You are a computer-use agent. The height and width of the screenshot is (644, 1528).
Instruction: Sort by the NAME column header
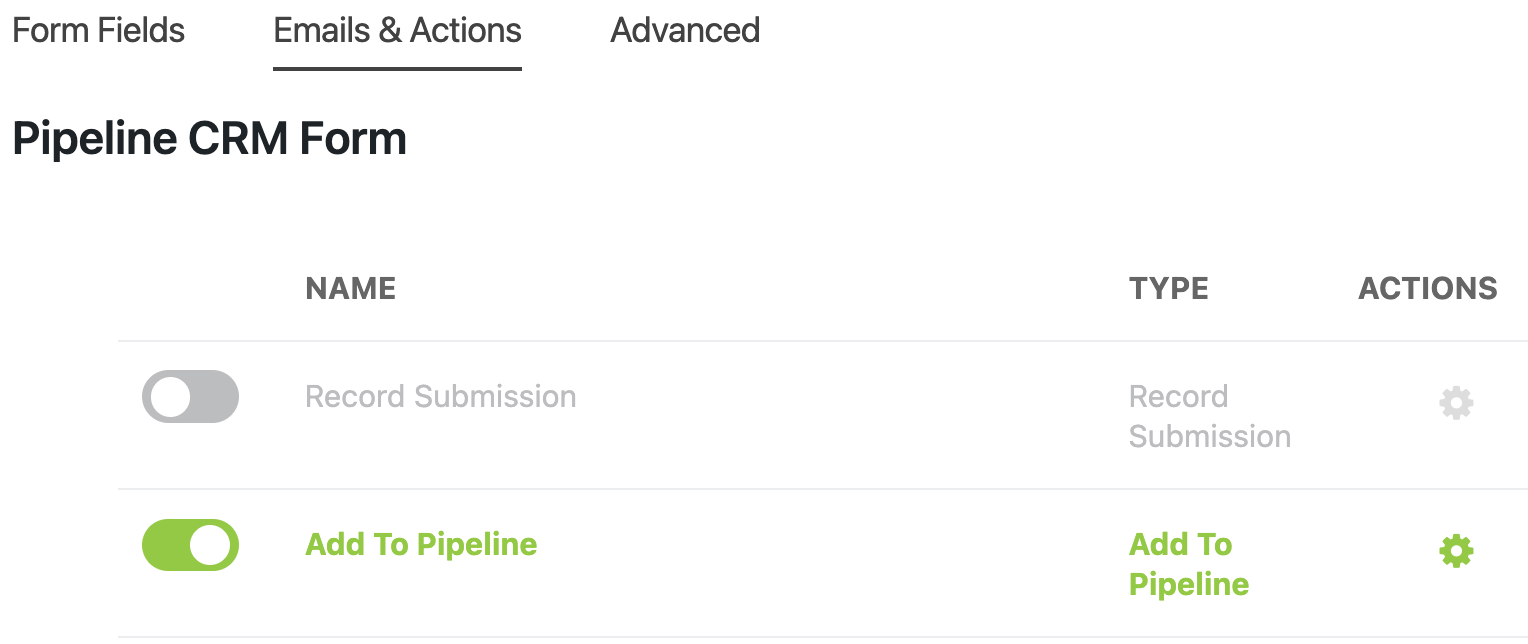tap(350, 289)
